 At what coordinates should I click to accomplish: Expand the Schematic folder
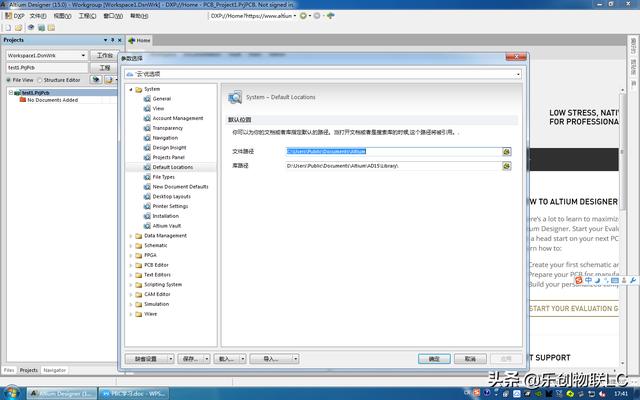[131, 246]
